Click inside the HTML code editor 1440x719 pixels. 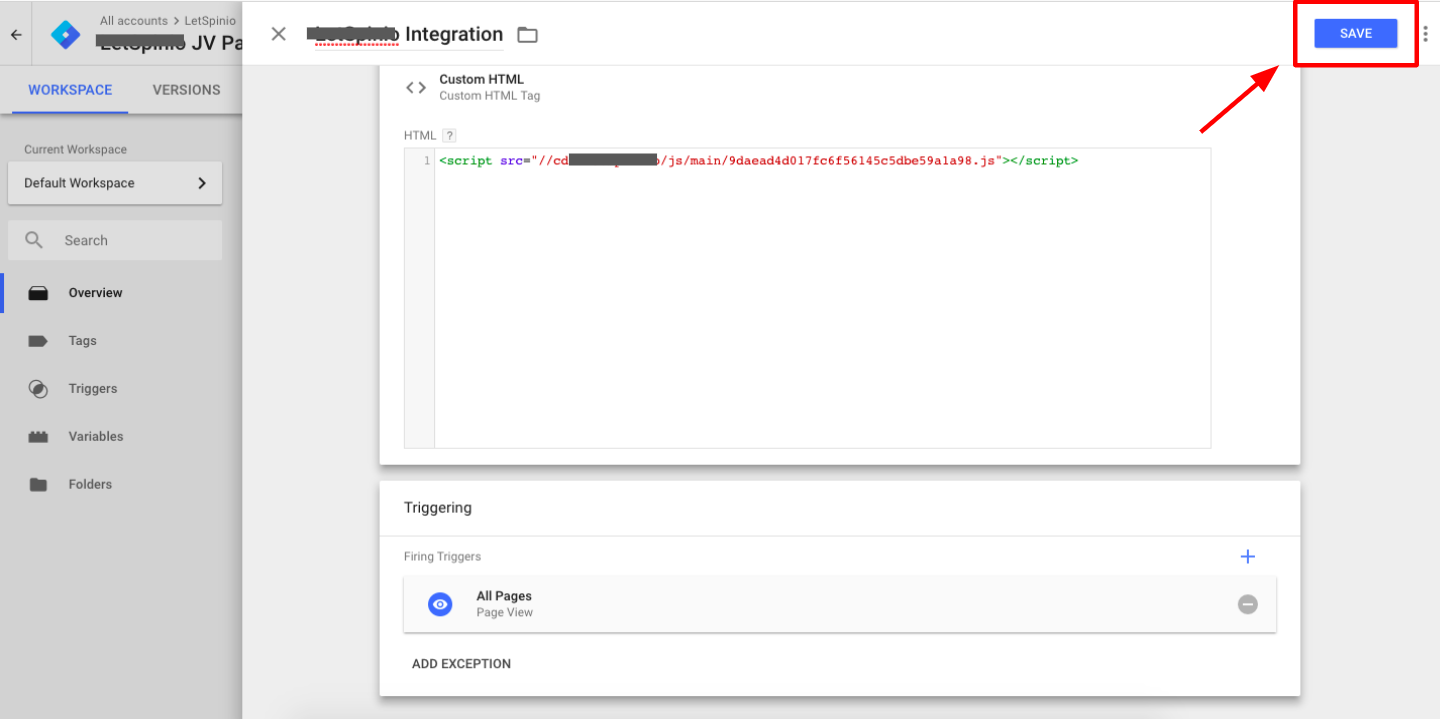pyautogui.click(x=822, y=298)
